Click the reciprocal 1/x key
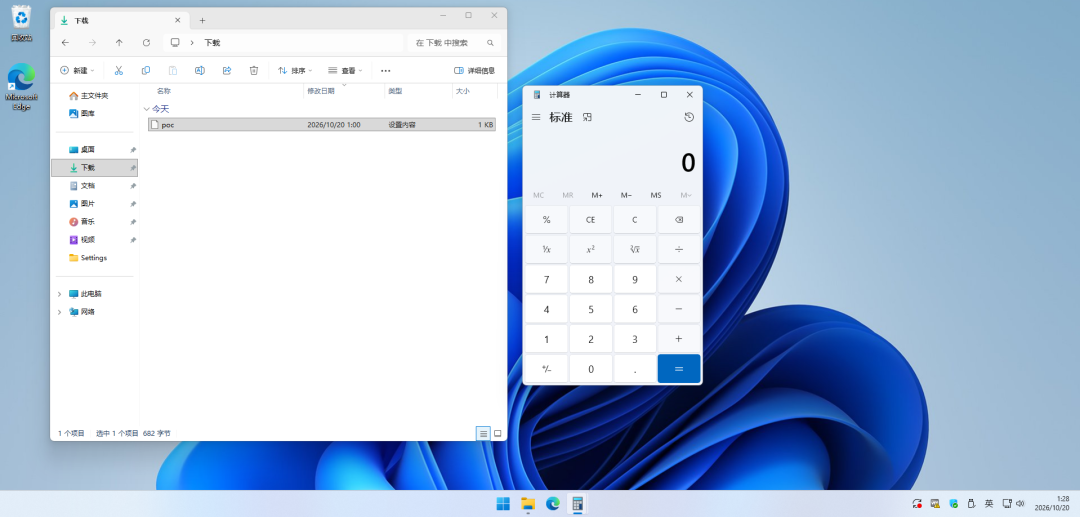The height and width of the screenshot is (517, 1080). tap(547, 249)
